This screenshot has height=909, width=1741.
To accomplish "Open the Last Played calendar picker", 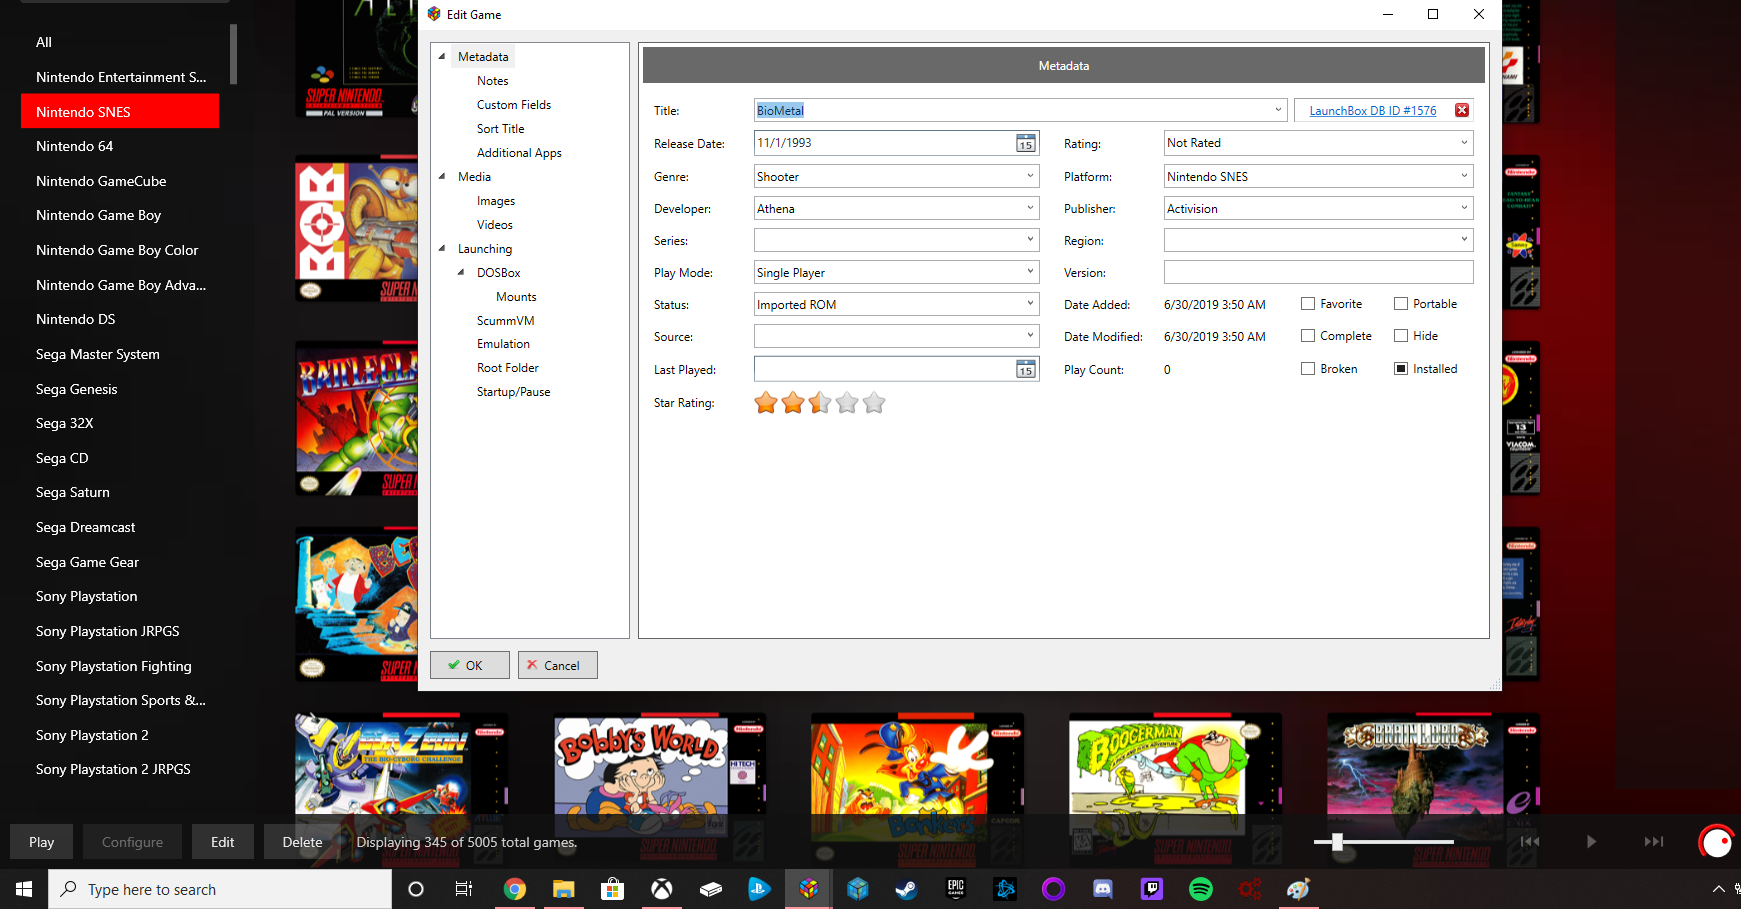I will pyautogui.click(x=1026, y=369).
